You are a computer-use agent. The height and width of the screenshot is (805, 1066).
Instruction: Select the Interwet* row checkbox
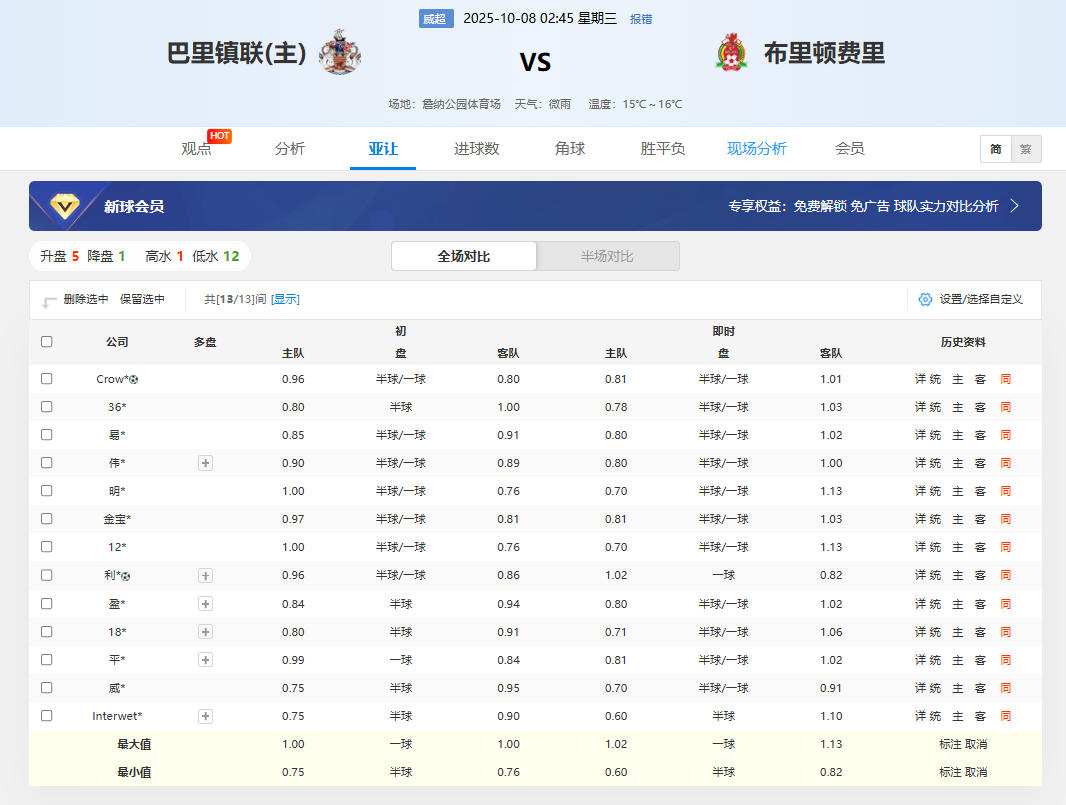click(x=47, y=716)
